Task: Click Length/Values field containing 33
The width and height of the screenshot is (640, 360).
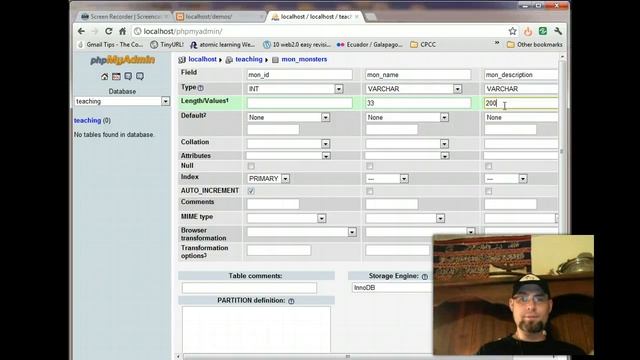Action: pos(418,103)
